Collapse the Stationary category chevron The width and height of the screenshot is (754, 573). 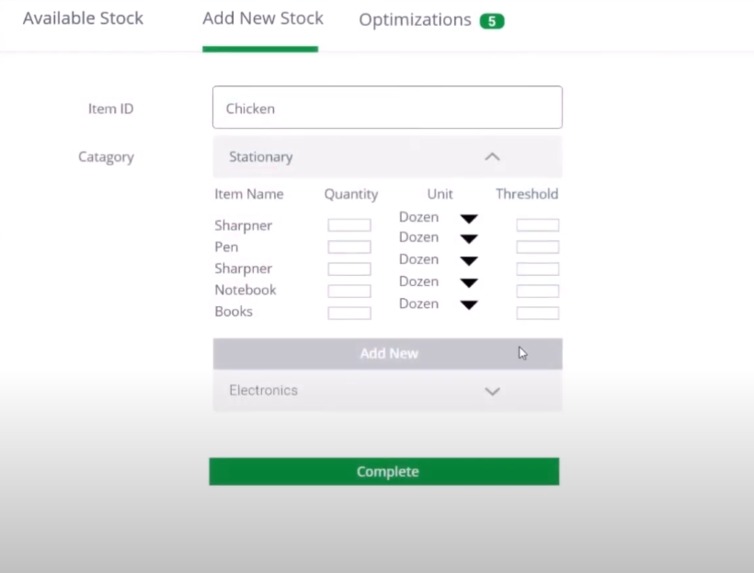[x=492, y=157]
